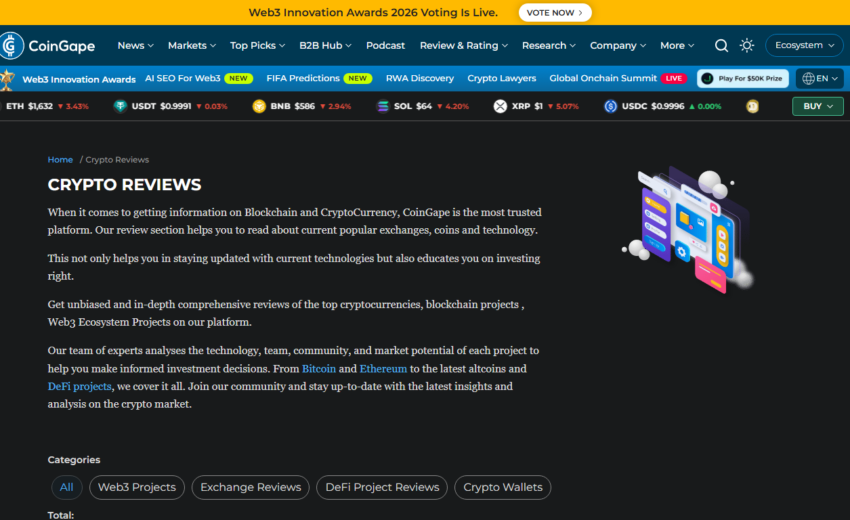Click the BNB coin icon in ticker

259,106
